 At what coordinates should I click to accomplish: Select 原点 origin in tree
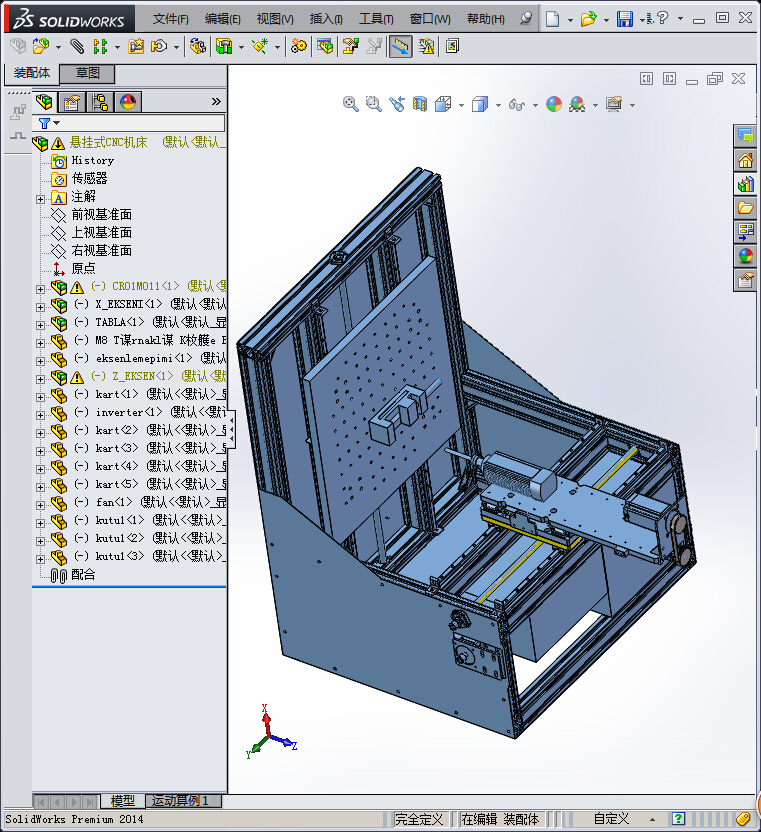pyautogui.click(x=83, y=268)
